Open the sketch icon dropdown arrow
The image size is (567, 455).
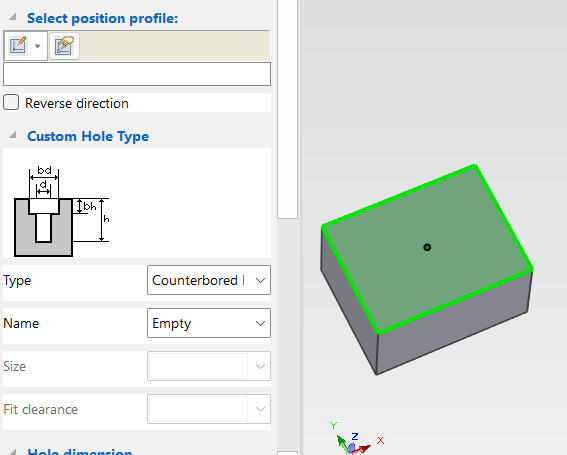click(37, 46)
